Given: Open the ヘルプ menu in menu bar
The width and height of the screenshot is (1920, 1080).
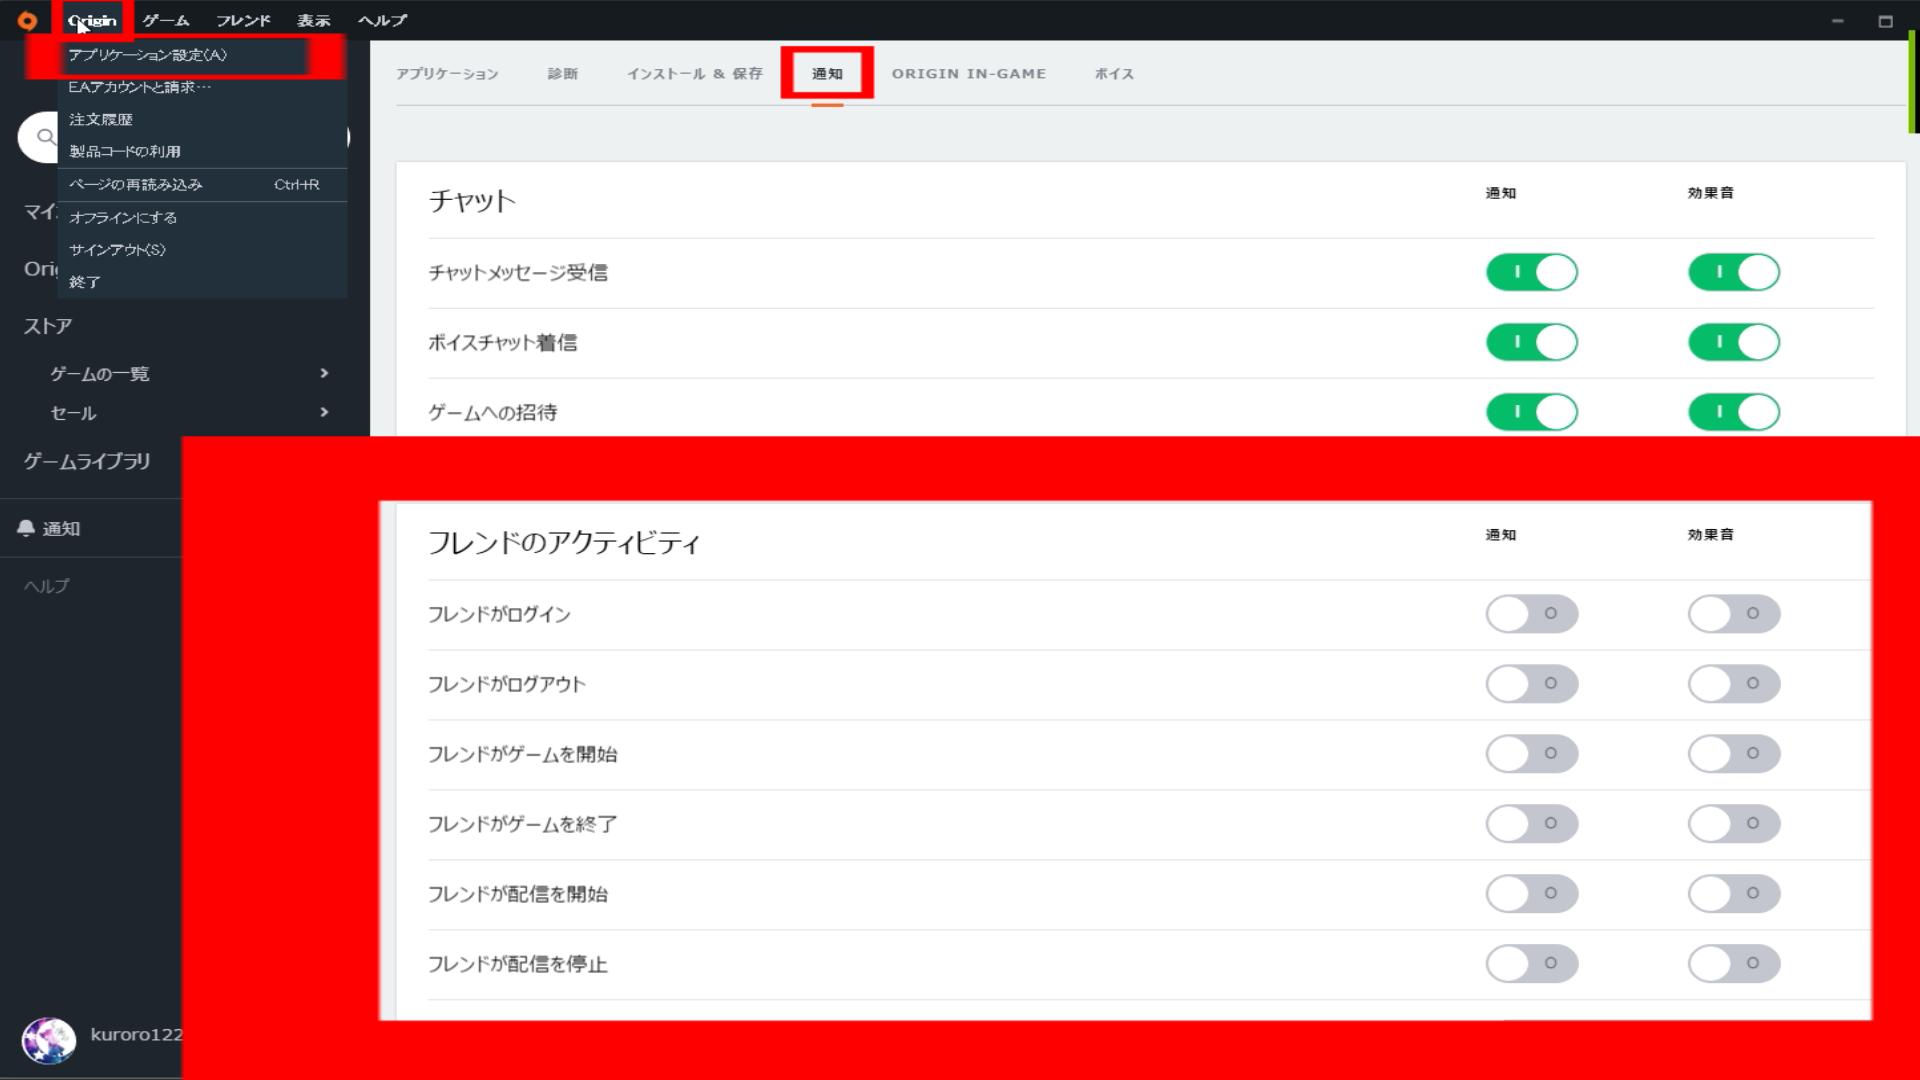Looking at the screenshot, I should (x=383, y=20).
